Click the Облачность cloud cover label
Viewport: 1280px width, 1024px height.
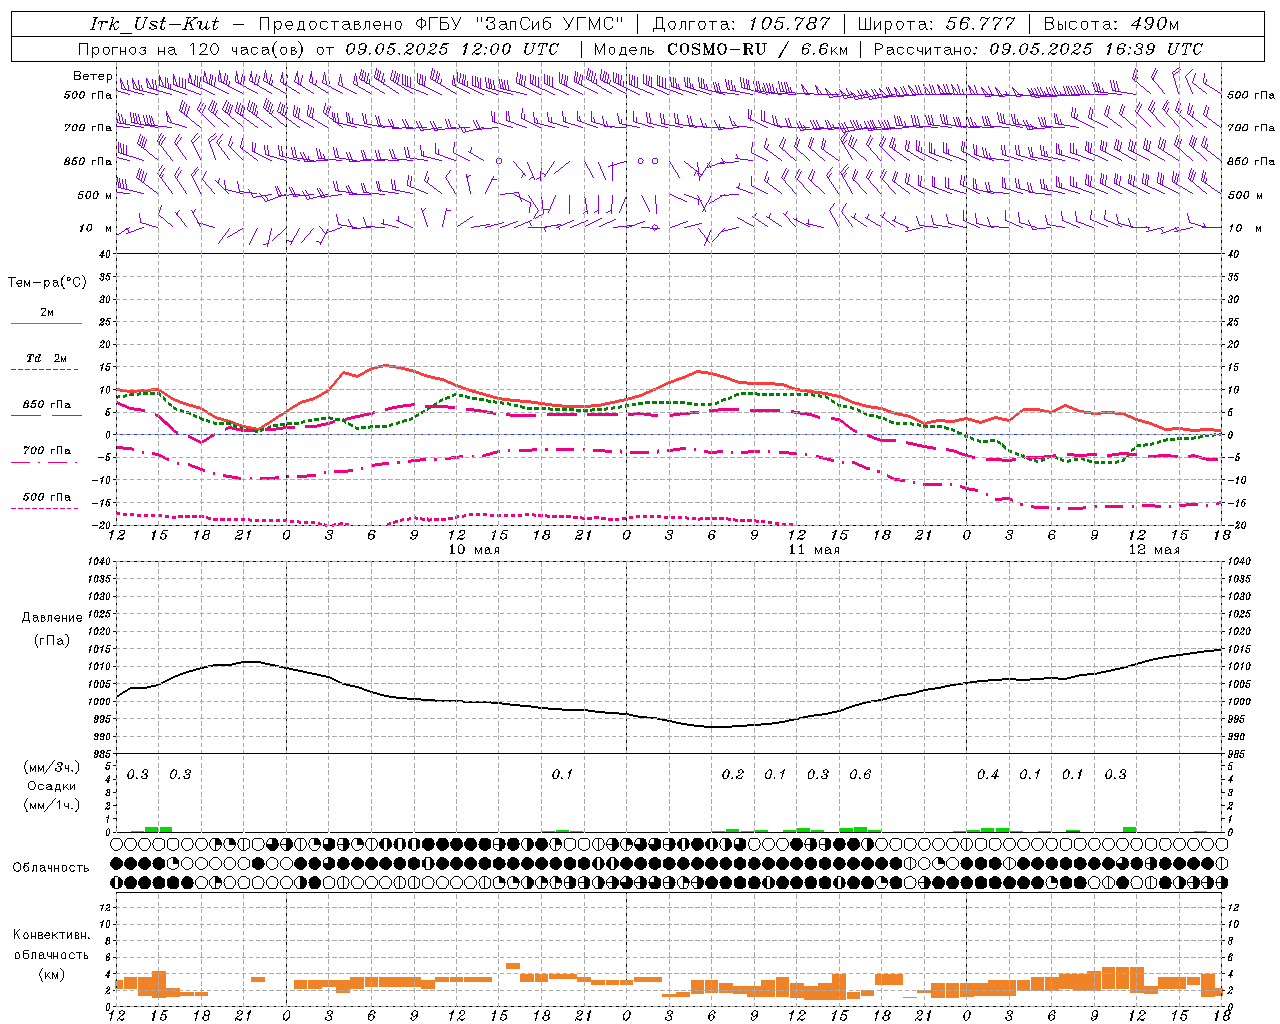point(51,868)
